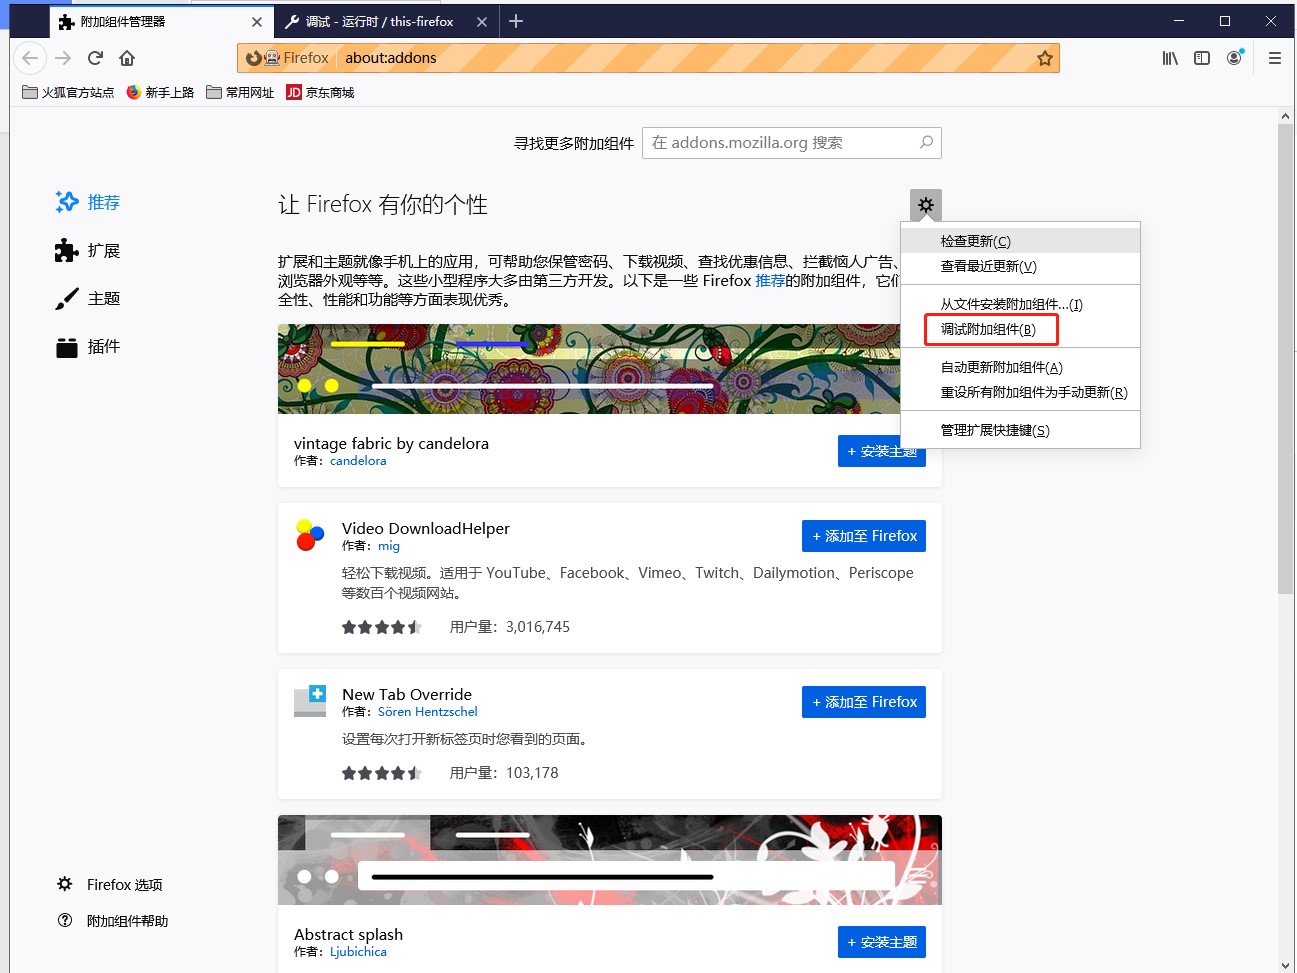Screen dimensions: 1297x973
Task: Install the Abstract splash theme
Action: click(x=882, y=942)
